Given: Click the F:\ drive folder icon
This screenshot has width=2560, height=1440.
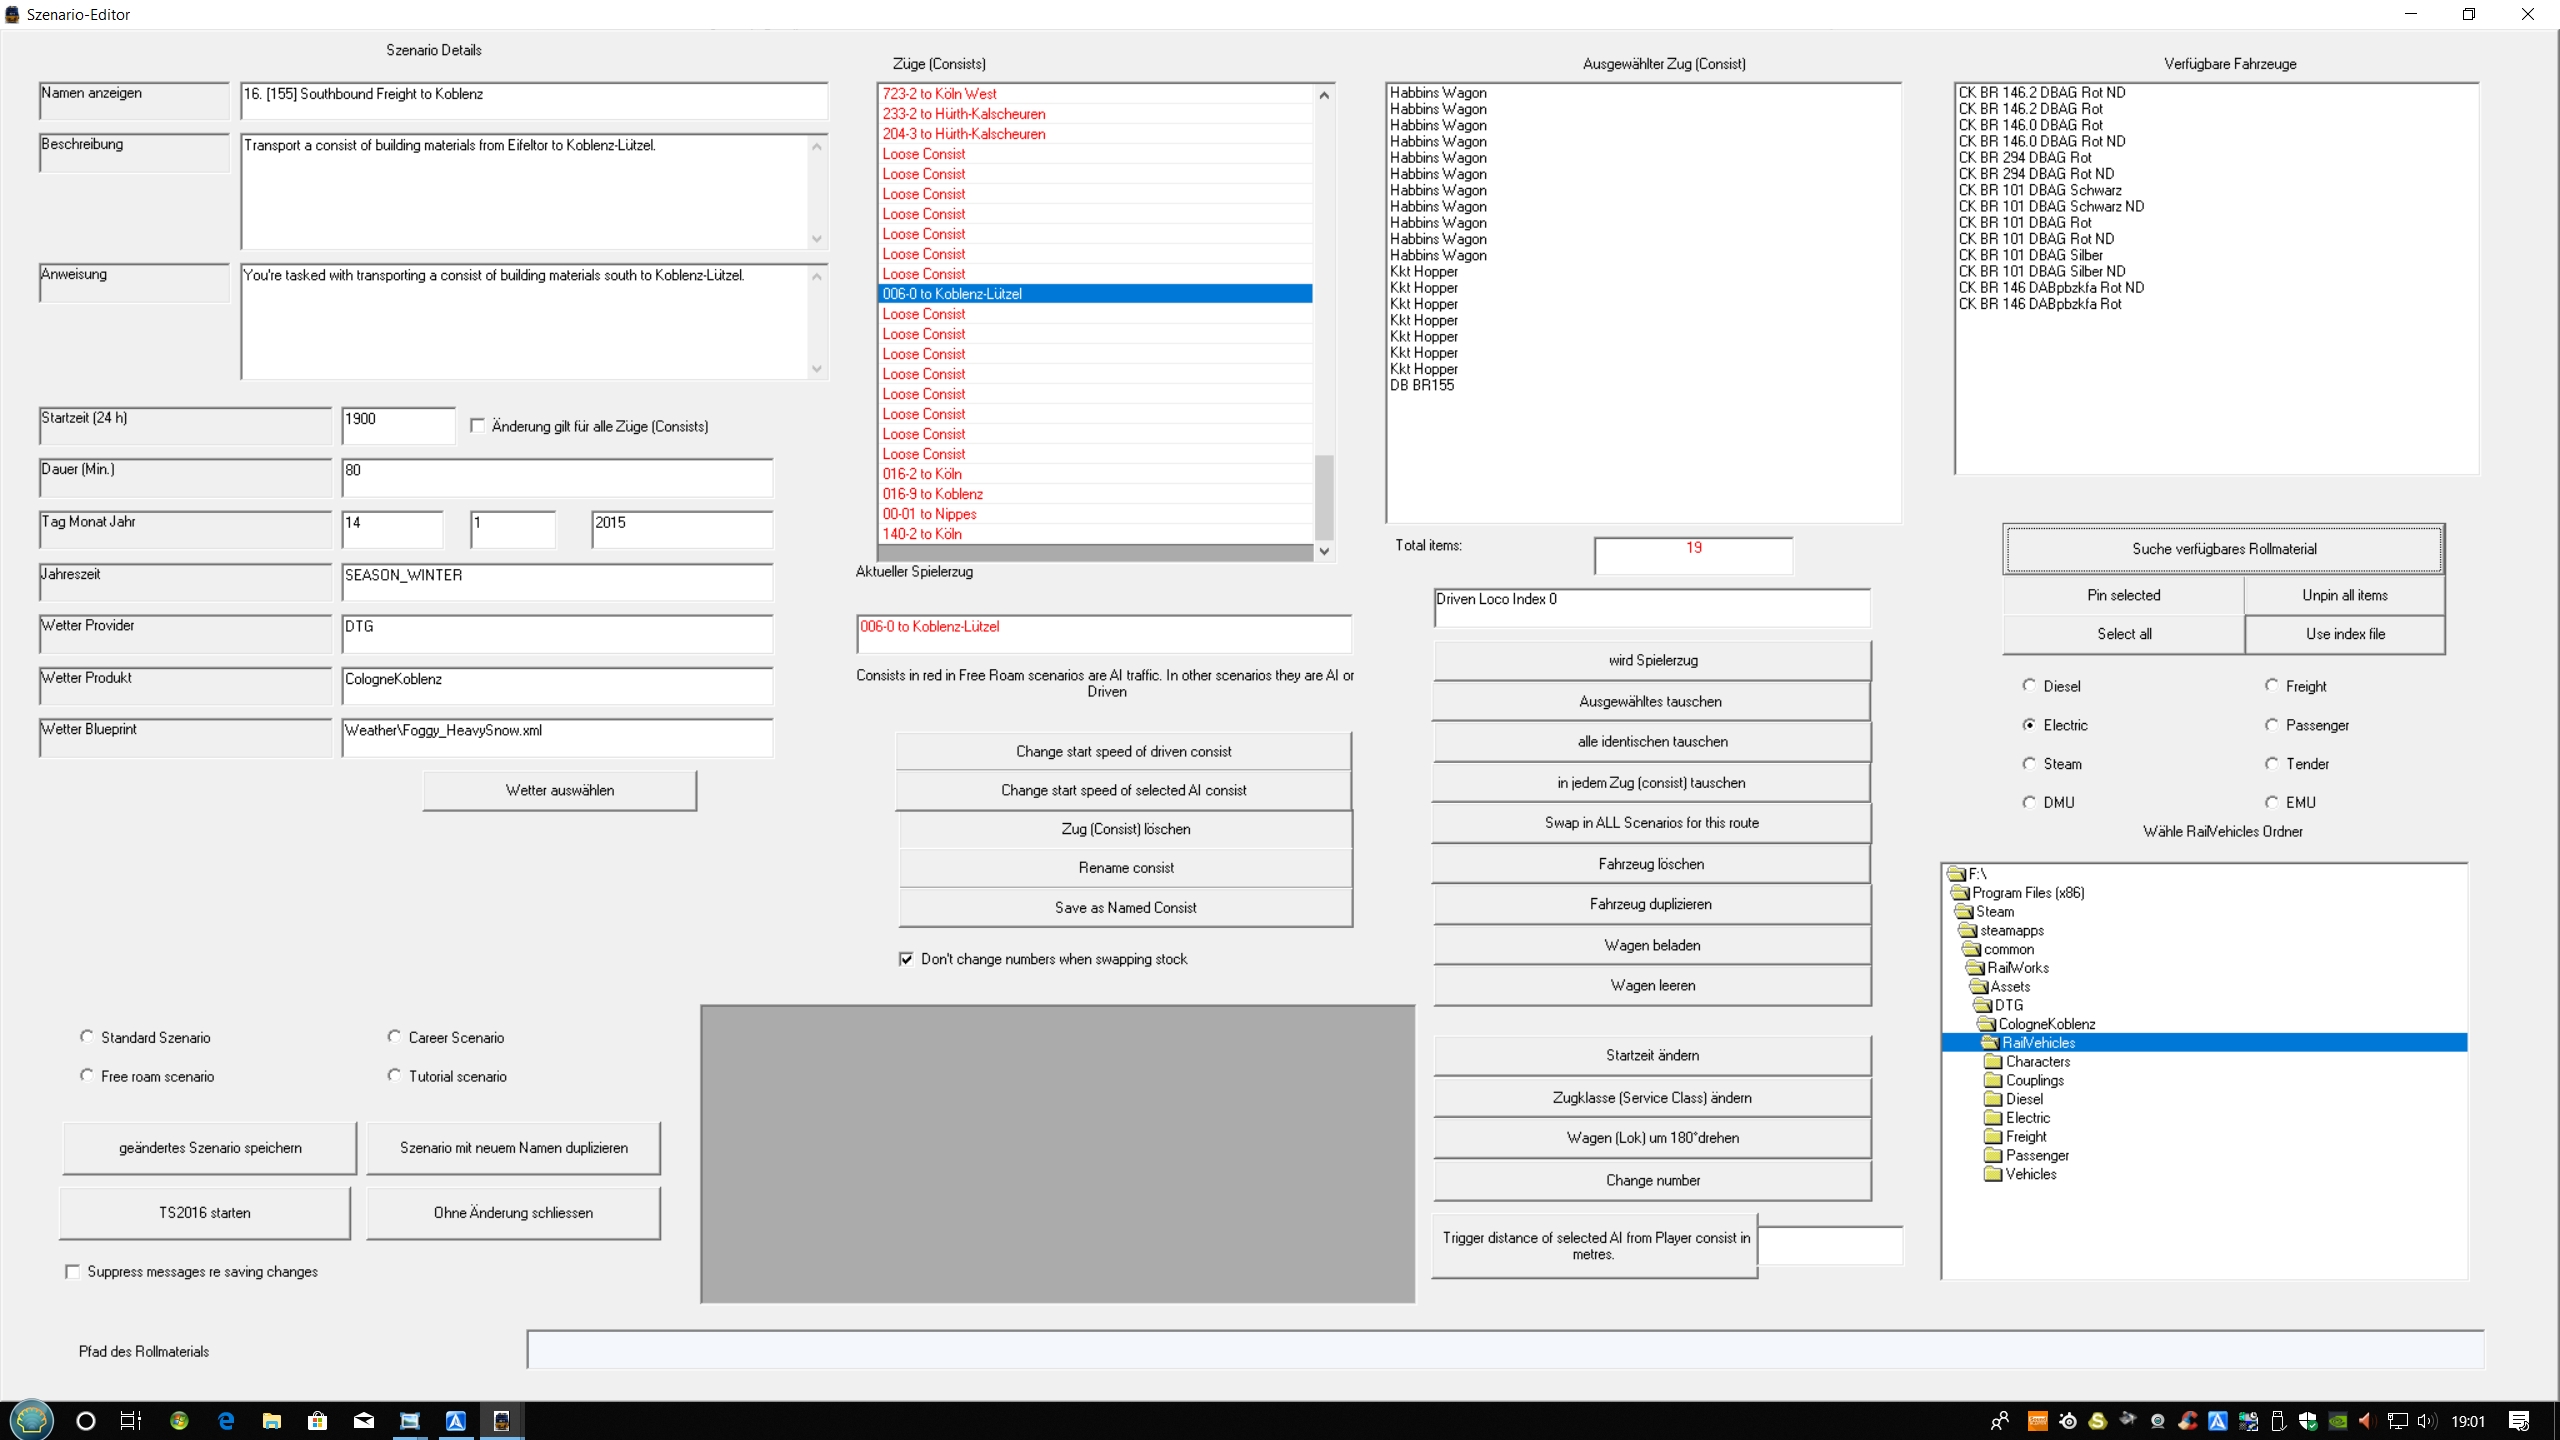Looking at the screenshot, I should (1957, 873).
